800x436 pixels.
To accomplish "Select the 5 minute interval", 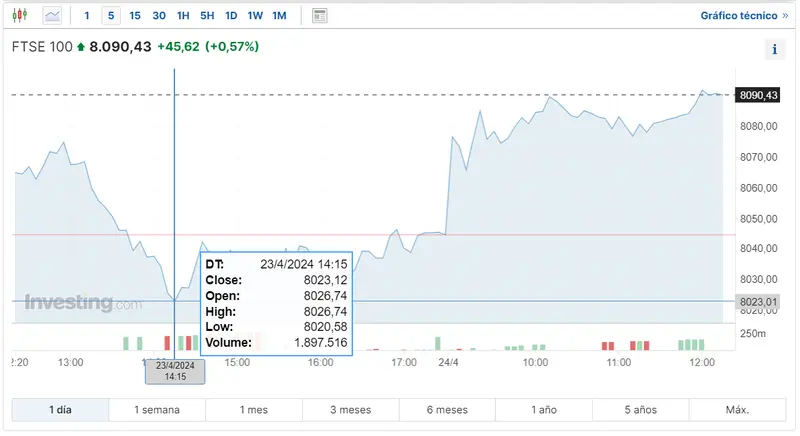I will coord(111,16).
